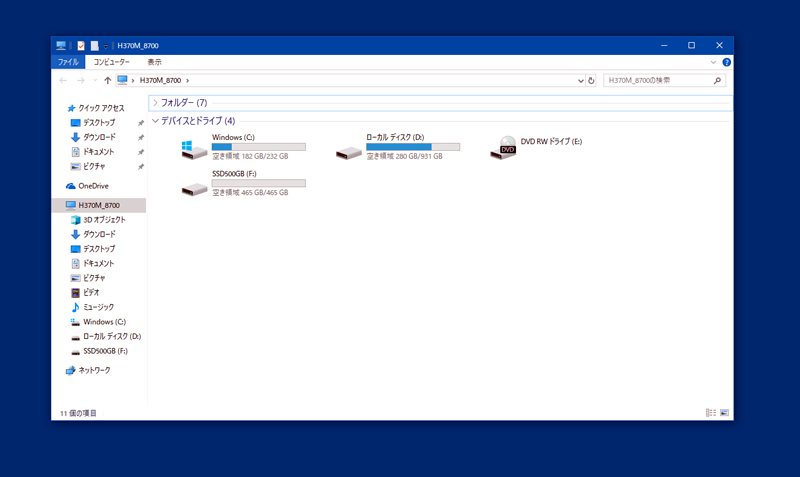The height and width of the screenshot is (477, 800).
Task: Open the address bar history dropdown
Action: [x=581, y=81]
